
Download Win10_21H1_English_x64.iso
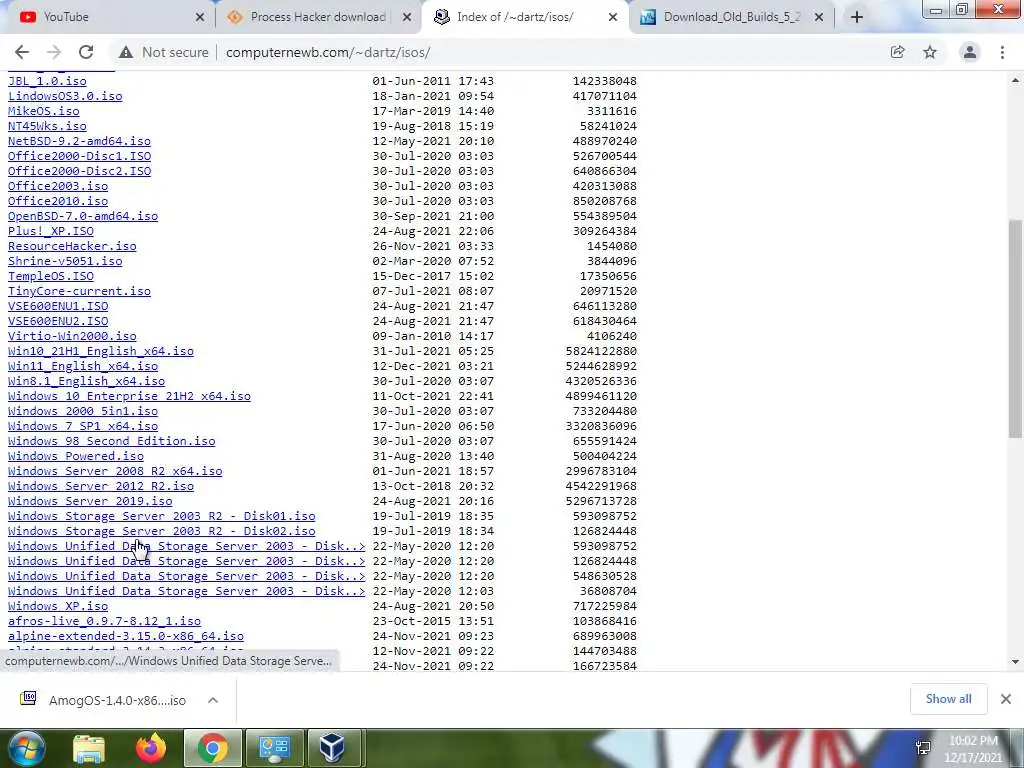click(101, 351)
